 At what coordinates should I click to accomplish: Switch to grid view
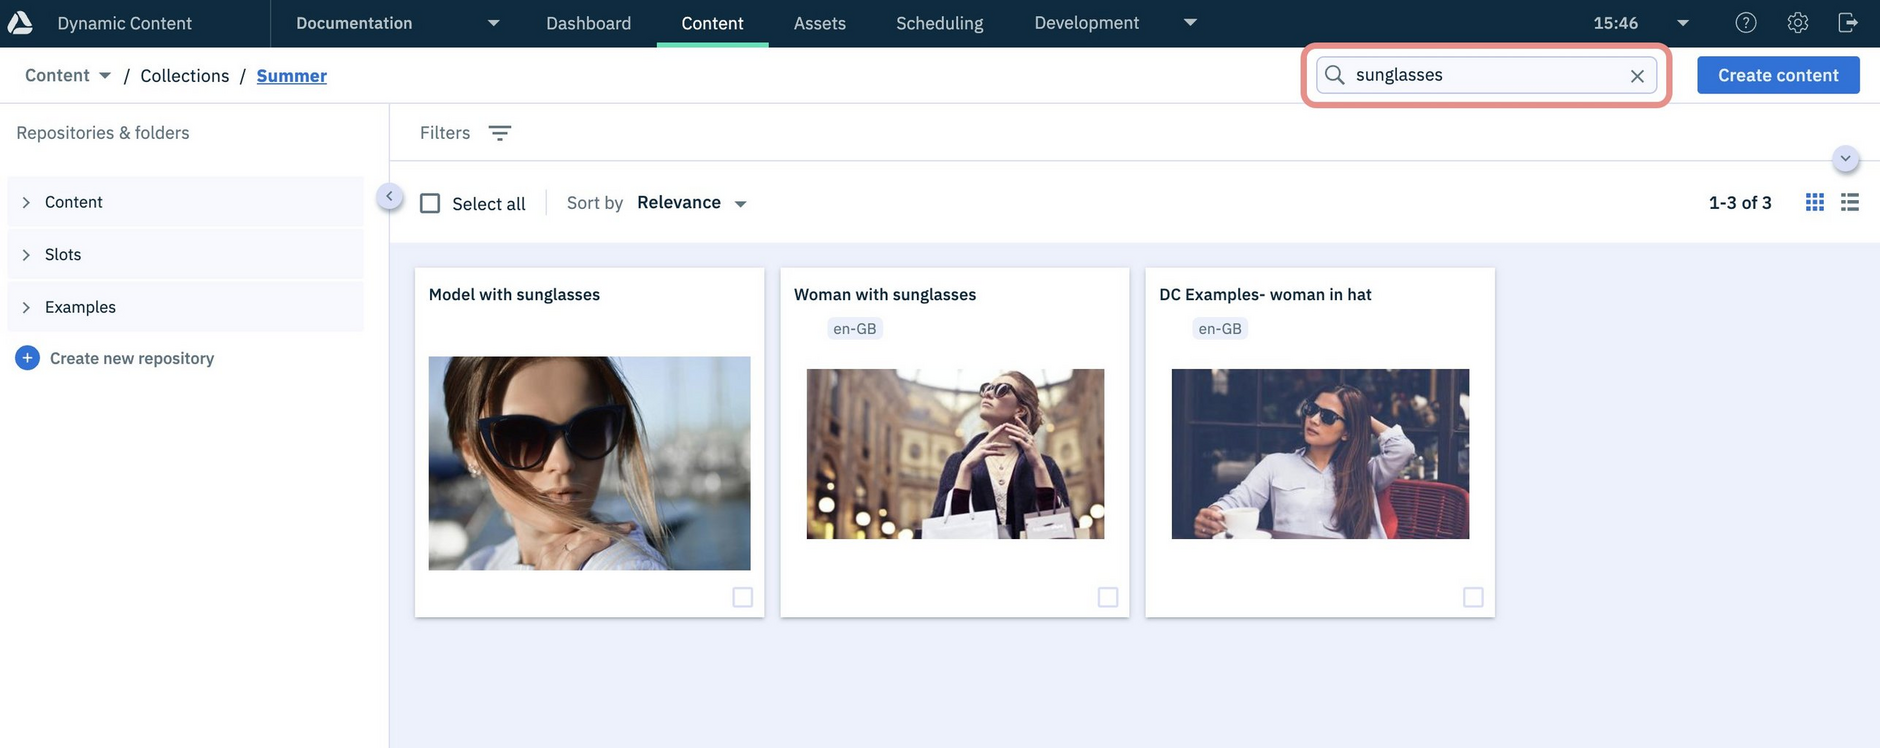click(1815, 202)
